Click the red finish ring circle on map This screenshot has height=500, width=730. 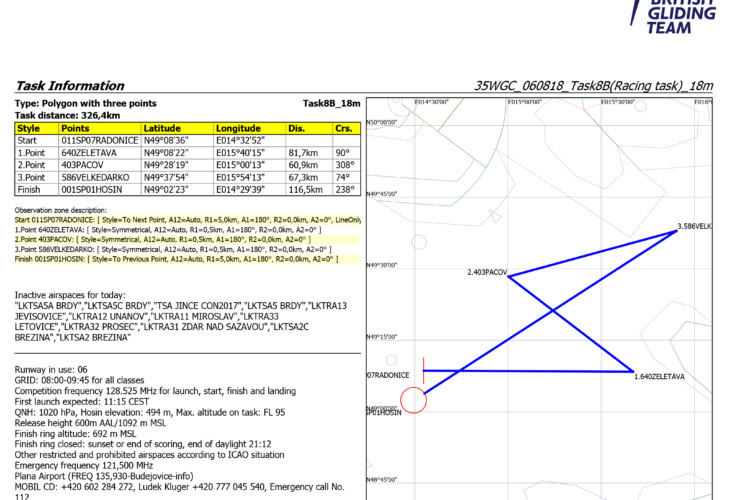coord(414,400)
